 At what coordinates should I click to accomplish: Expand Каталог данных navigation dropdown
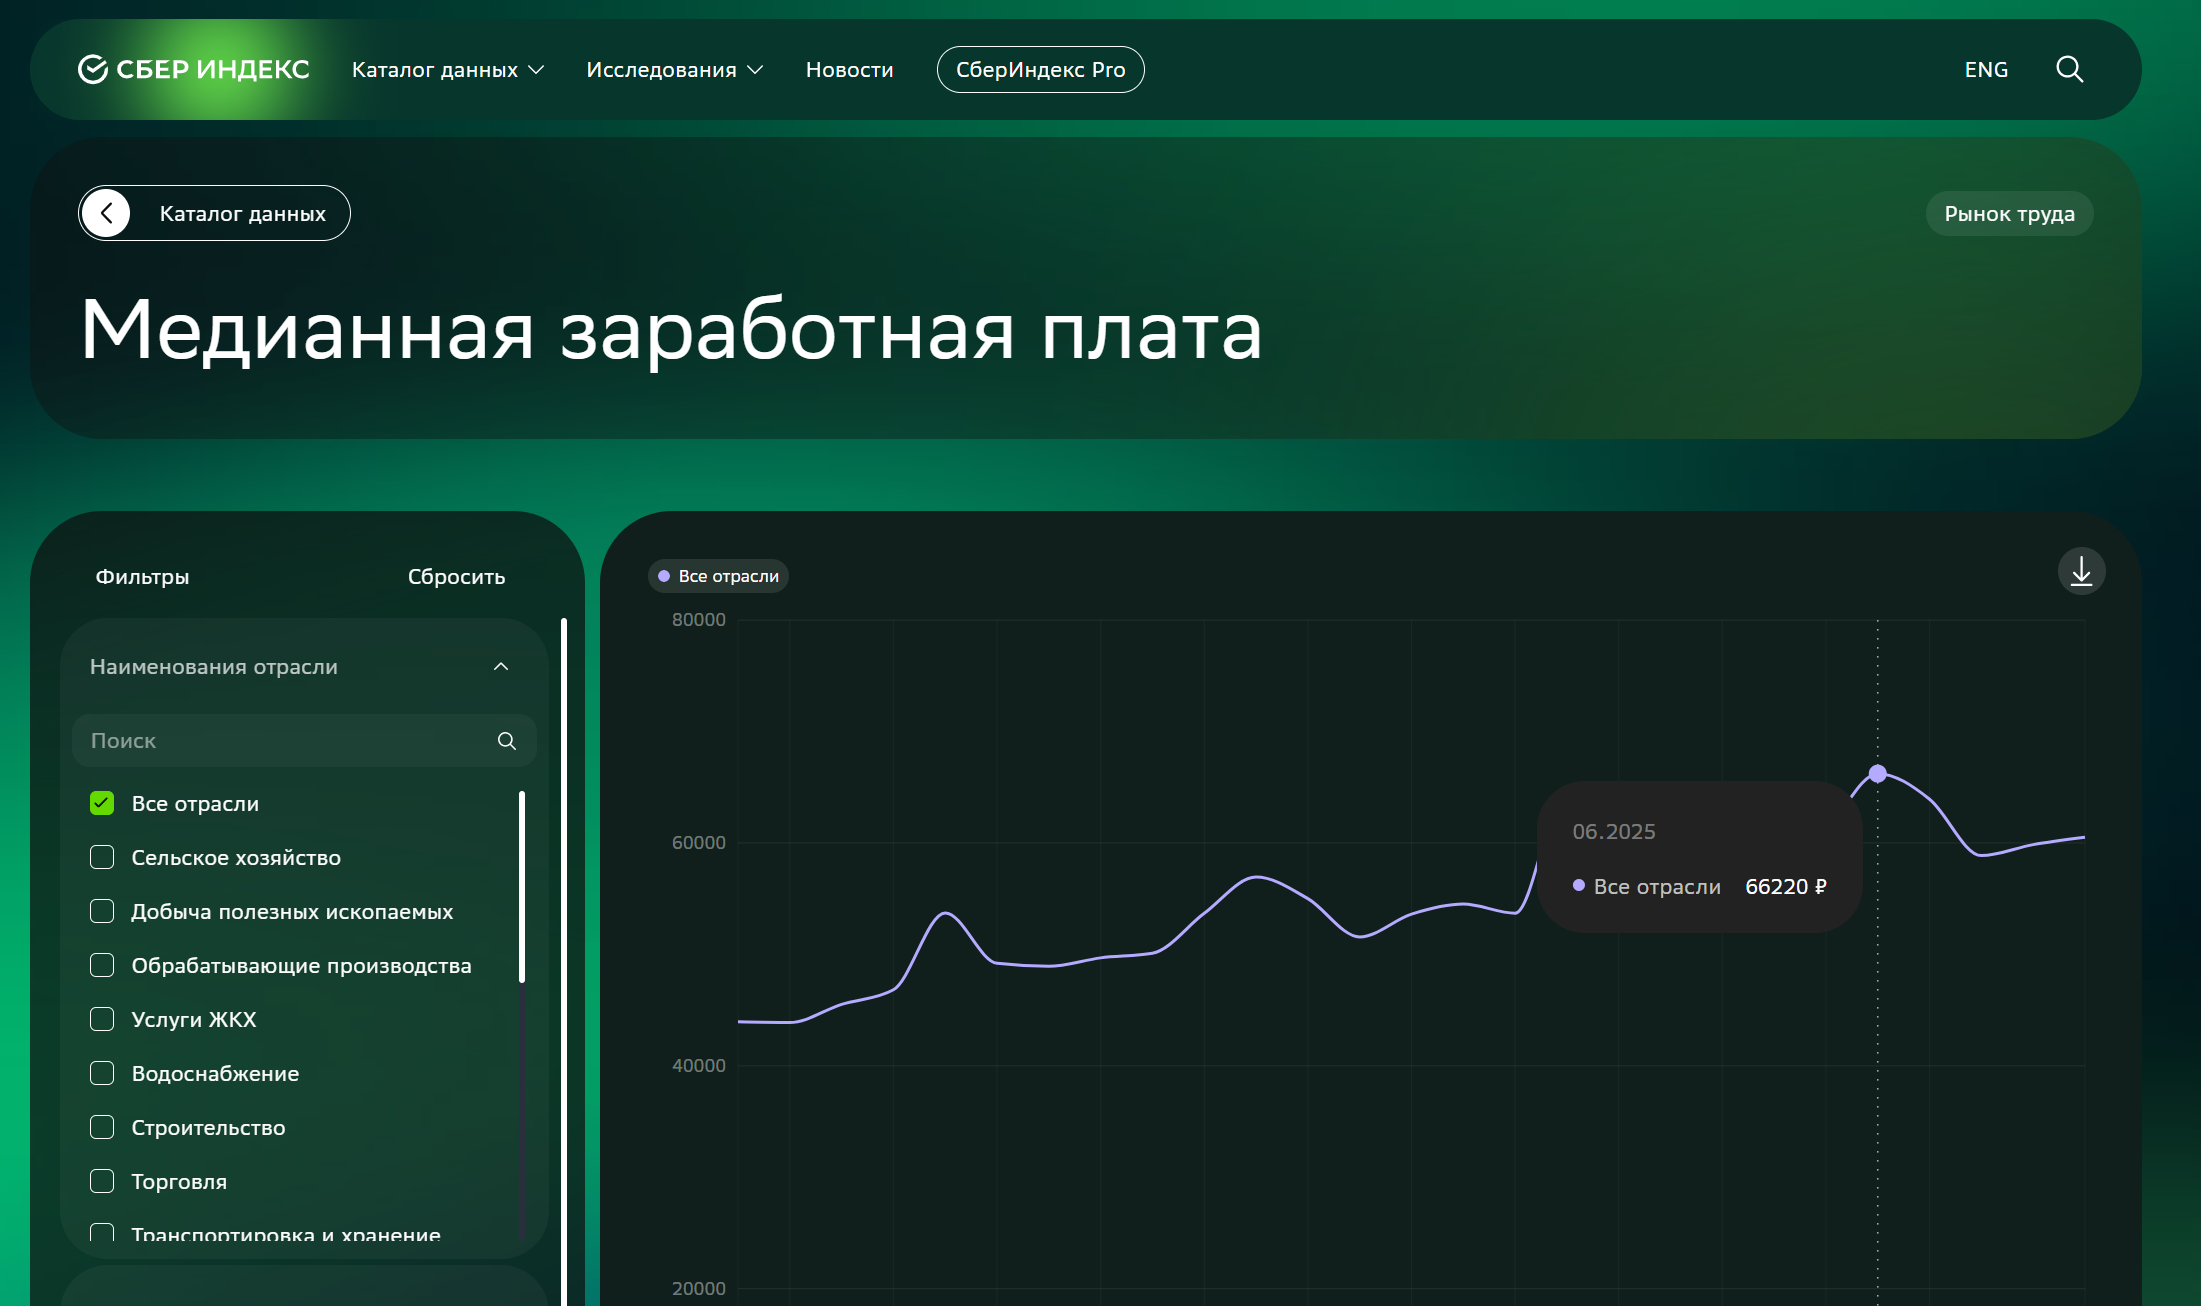[x=447, y=70]
